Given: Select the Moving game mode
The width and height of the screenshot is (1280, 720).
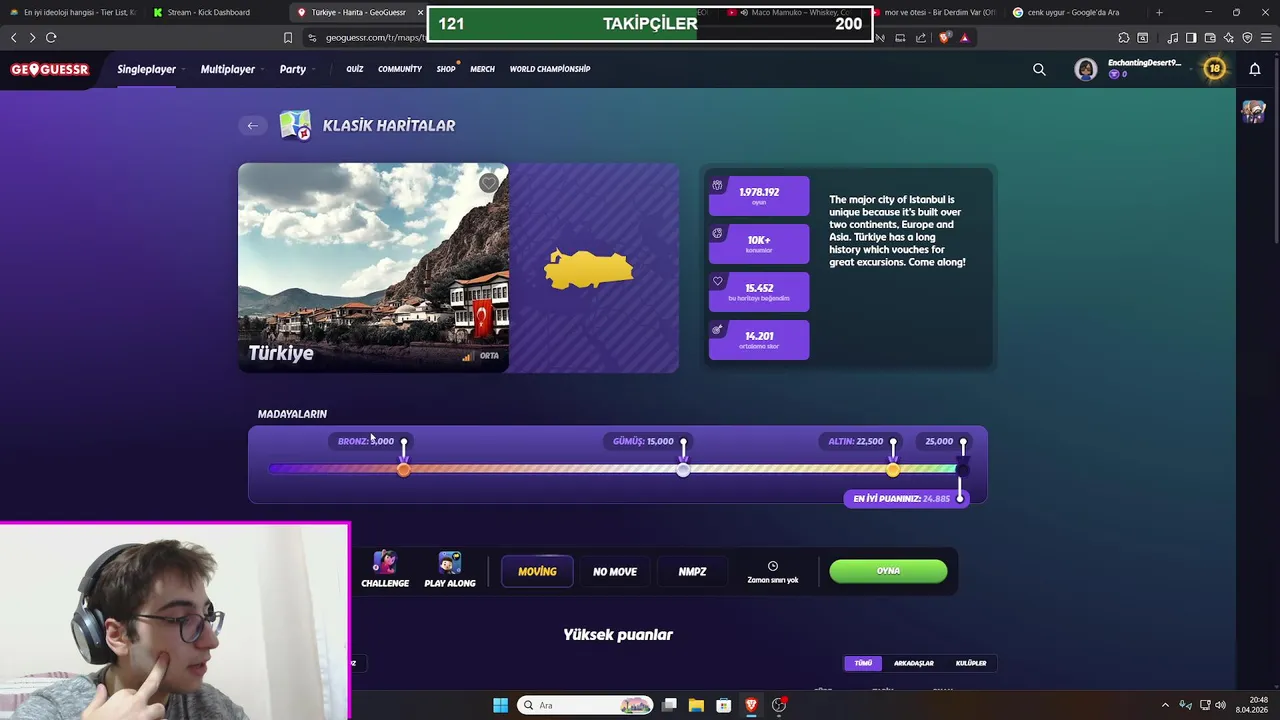Looking at the screenshot, I should tap(537, 571).
